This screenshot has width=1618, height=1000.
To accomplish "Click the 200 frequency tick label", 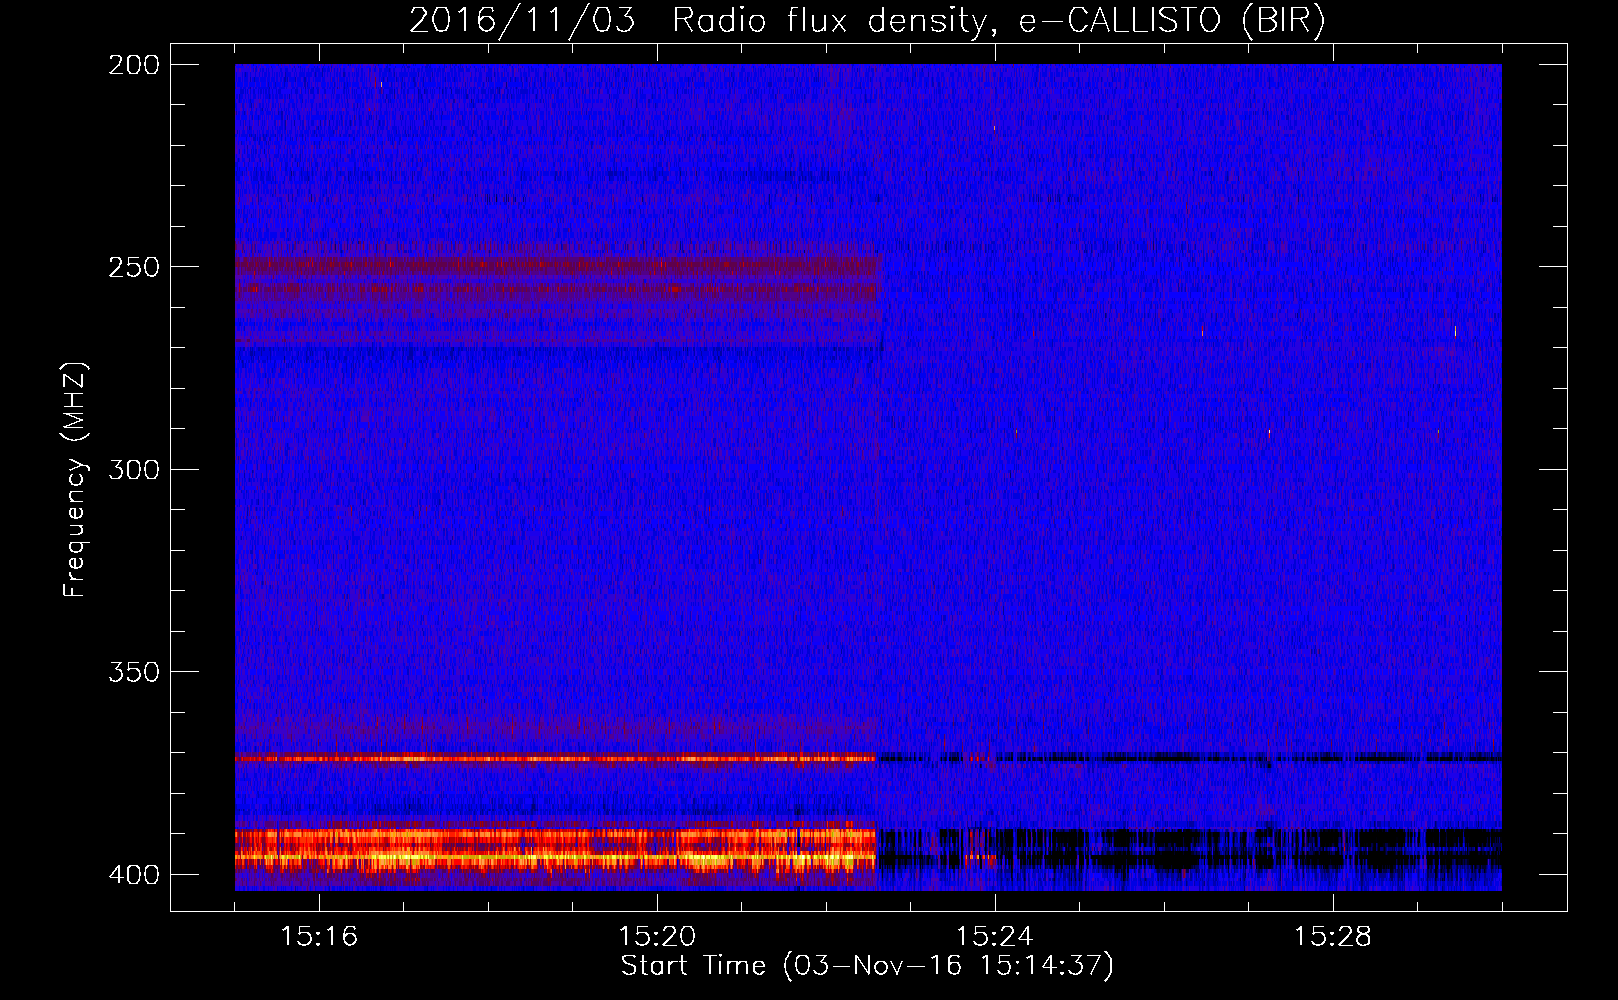I will 134,65.
